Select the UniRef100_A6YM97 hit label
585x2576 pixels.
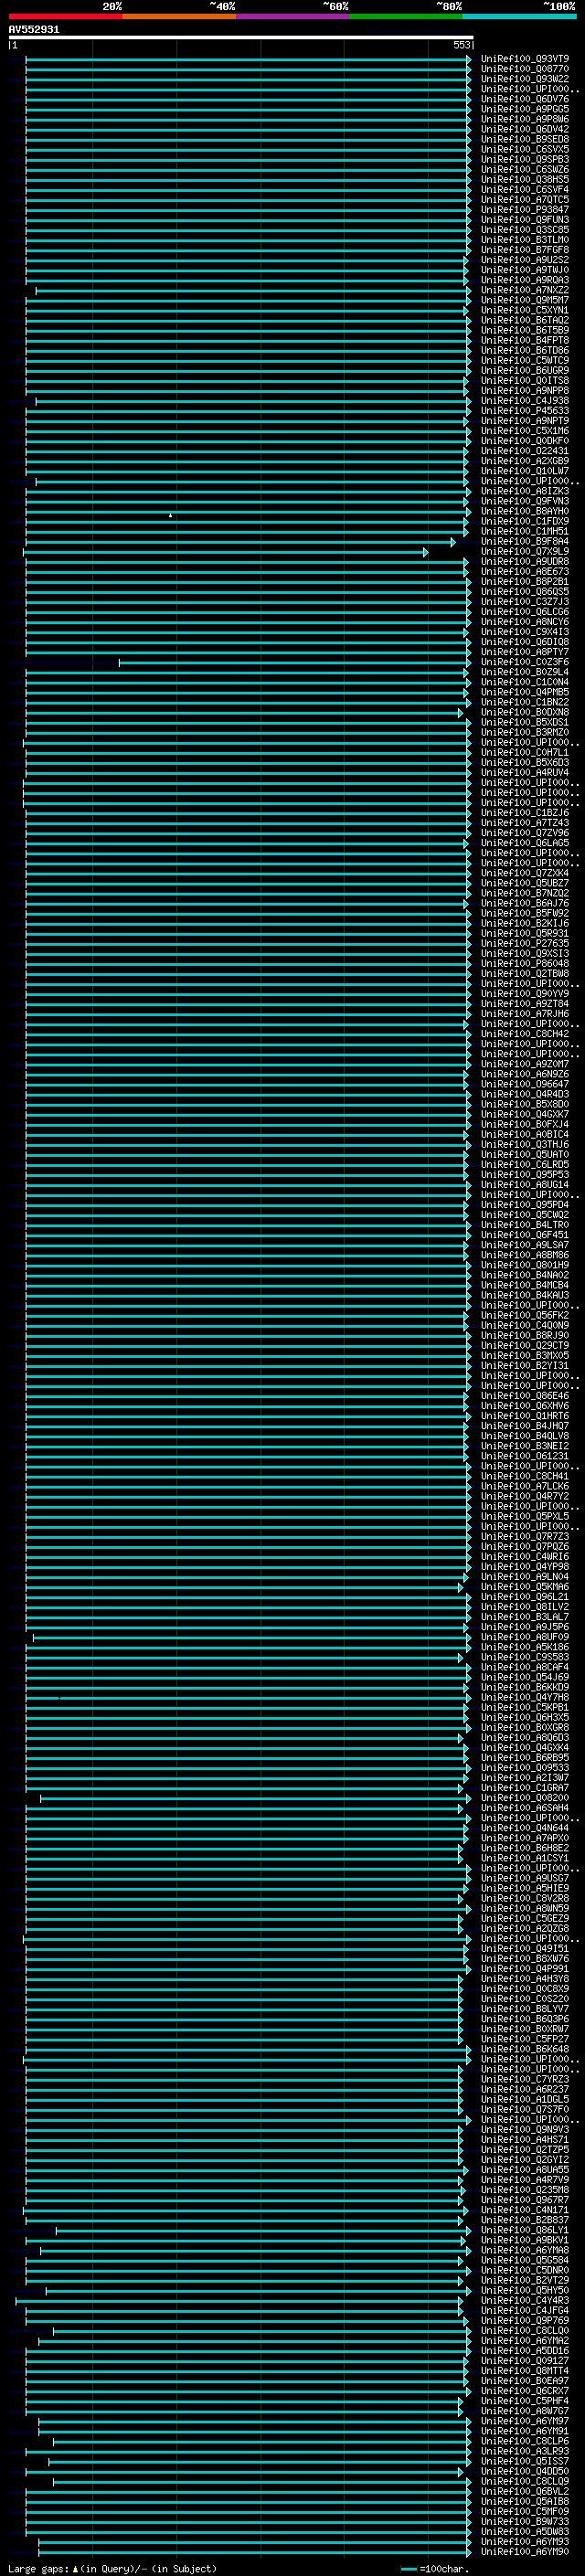click(x=525, y=2422)
